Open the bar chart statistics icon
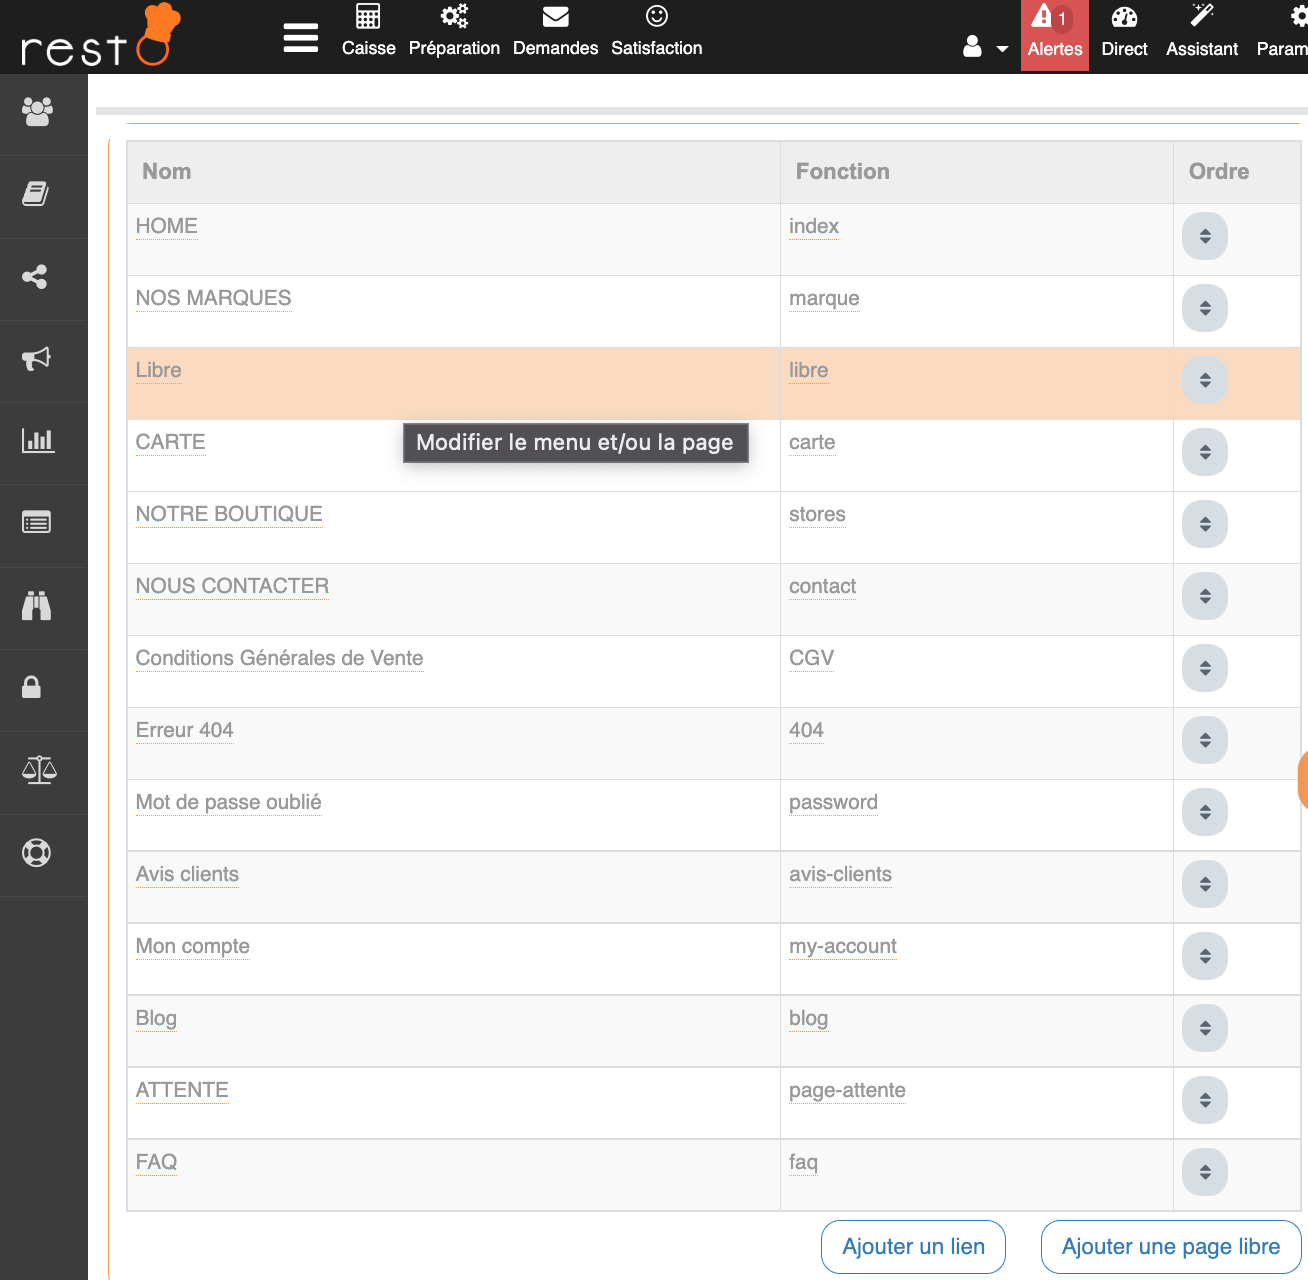 (x=38, y=440)
